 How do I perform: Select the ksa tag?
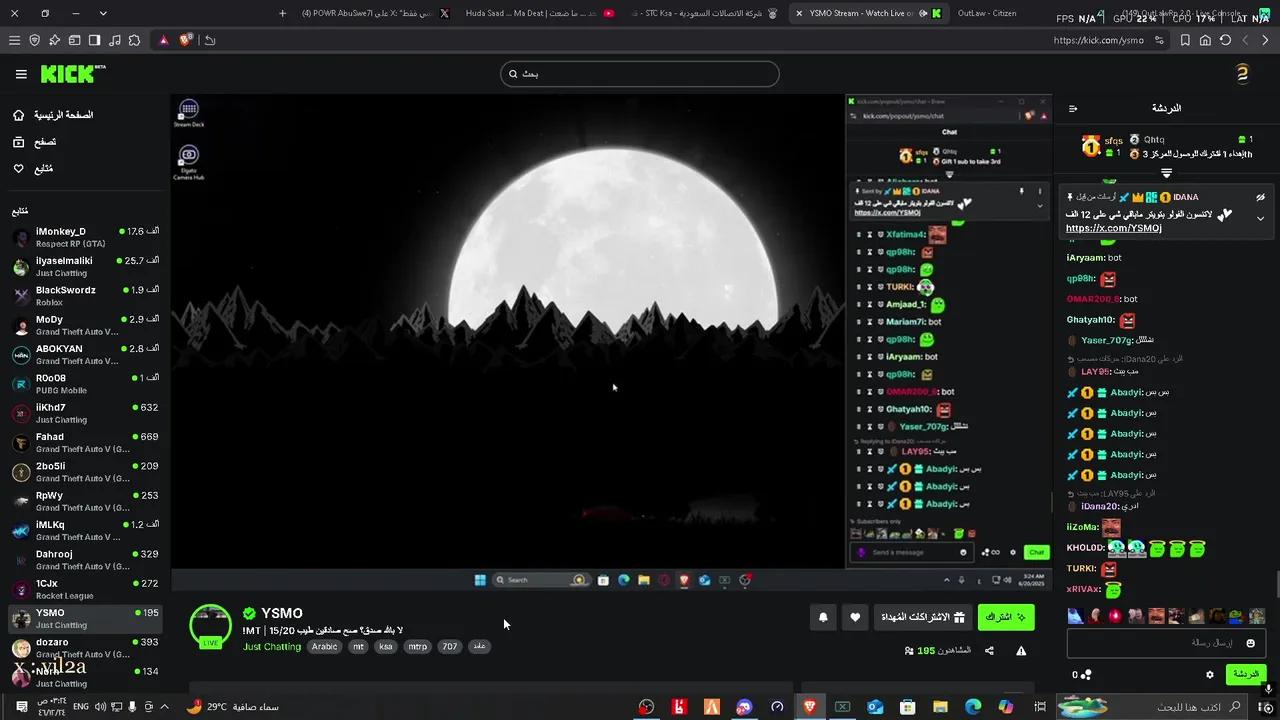[386, 647]
